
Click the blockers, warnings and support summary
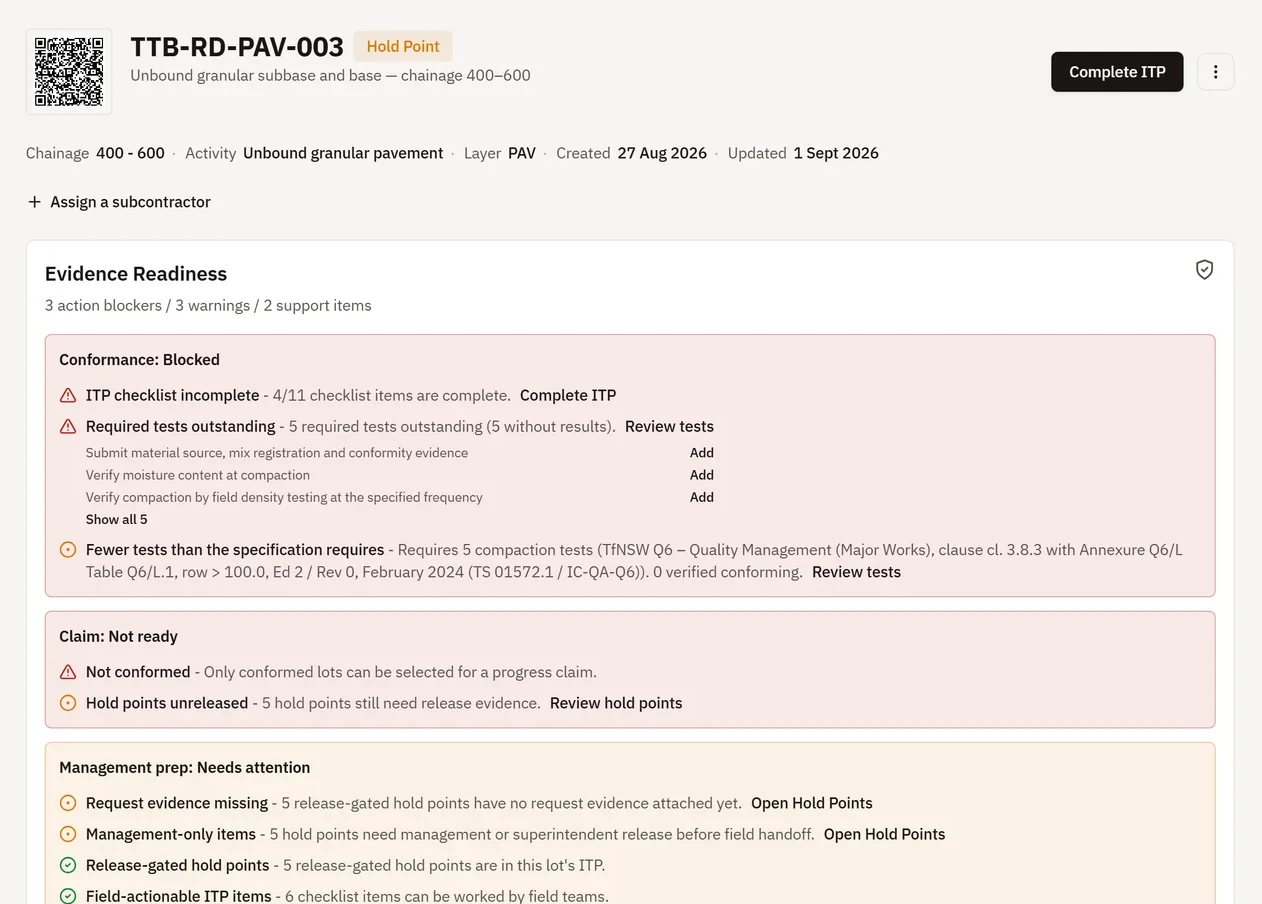point(208,306)
